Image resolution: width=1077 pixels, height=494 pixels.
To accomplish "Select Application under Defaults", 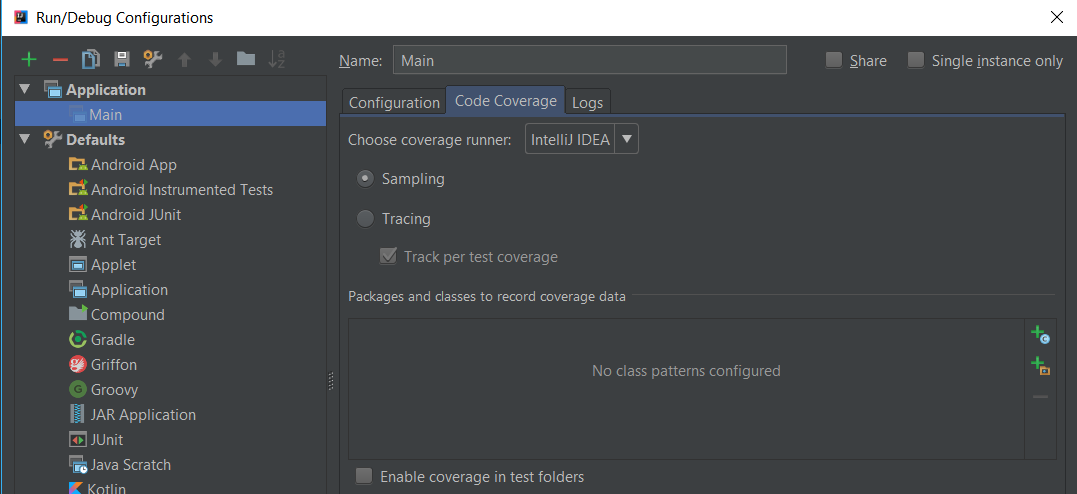I will (129, 290).
